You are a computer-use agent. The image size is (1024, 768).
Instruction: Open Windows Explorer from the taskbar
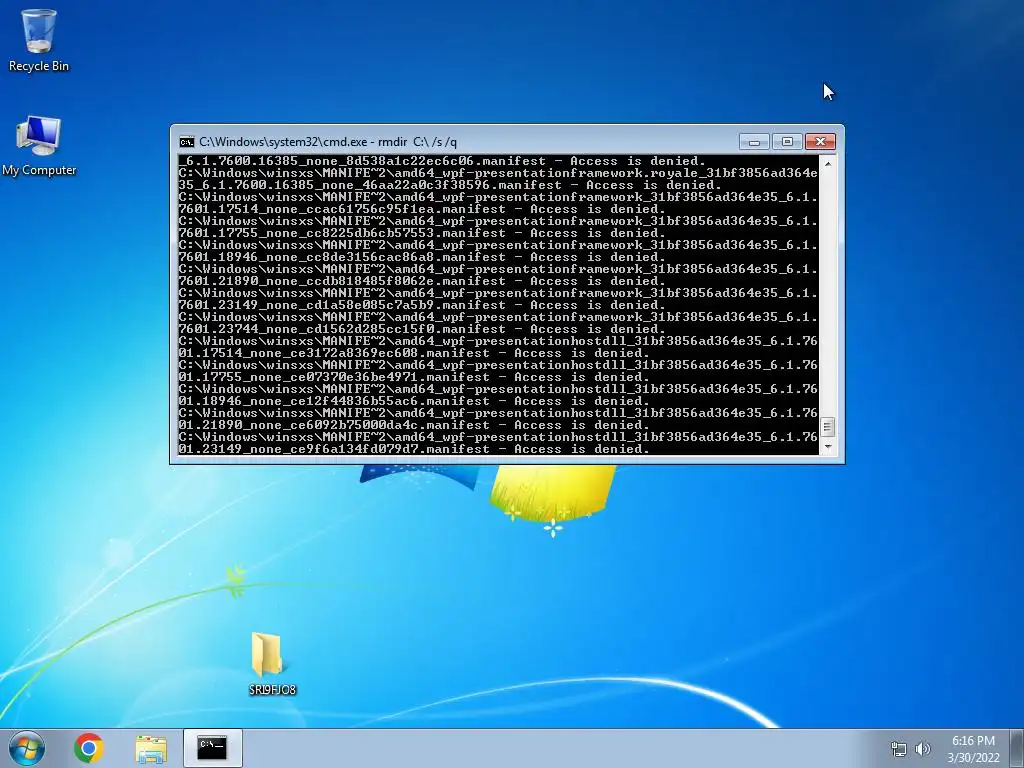pyautogui.click(x=151, y=749)
